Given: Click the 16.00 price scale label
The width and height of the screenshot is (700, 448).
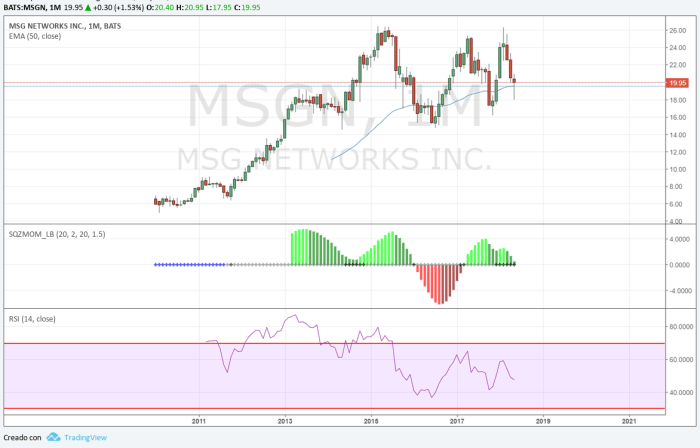Looking at the screenshot, I should [x=678, y=117].
